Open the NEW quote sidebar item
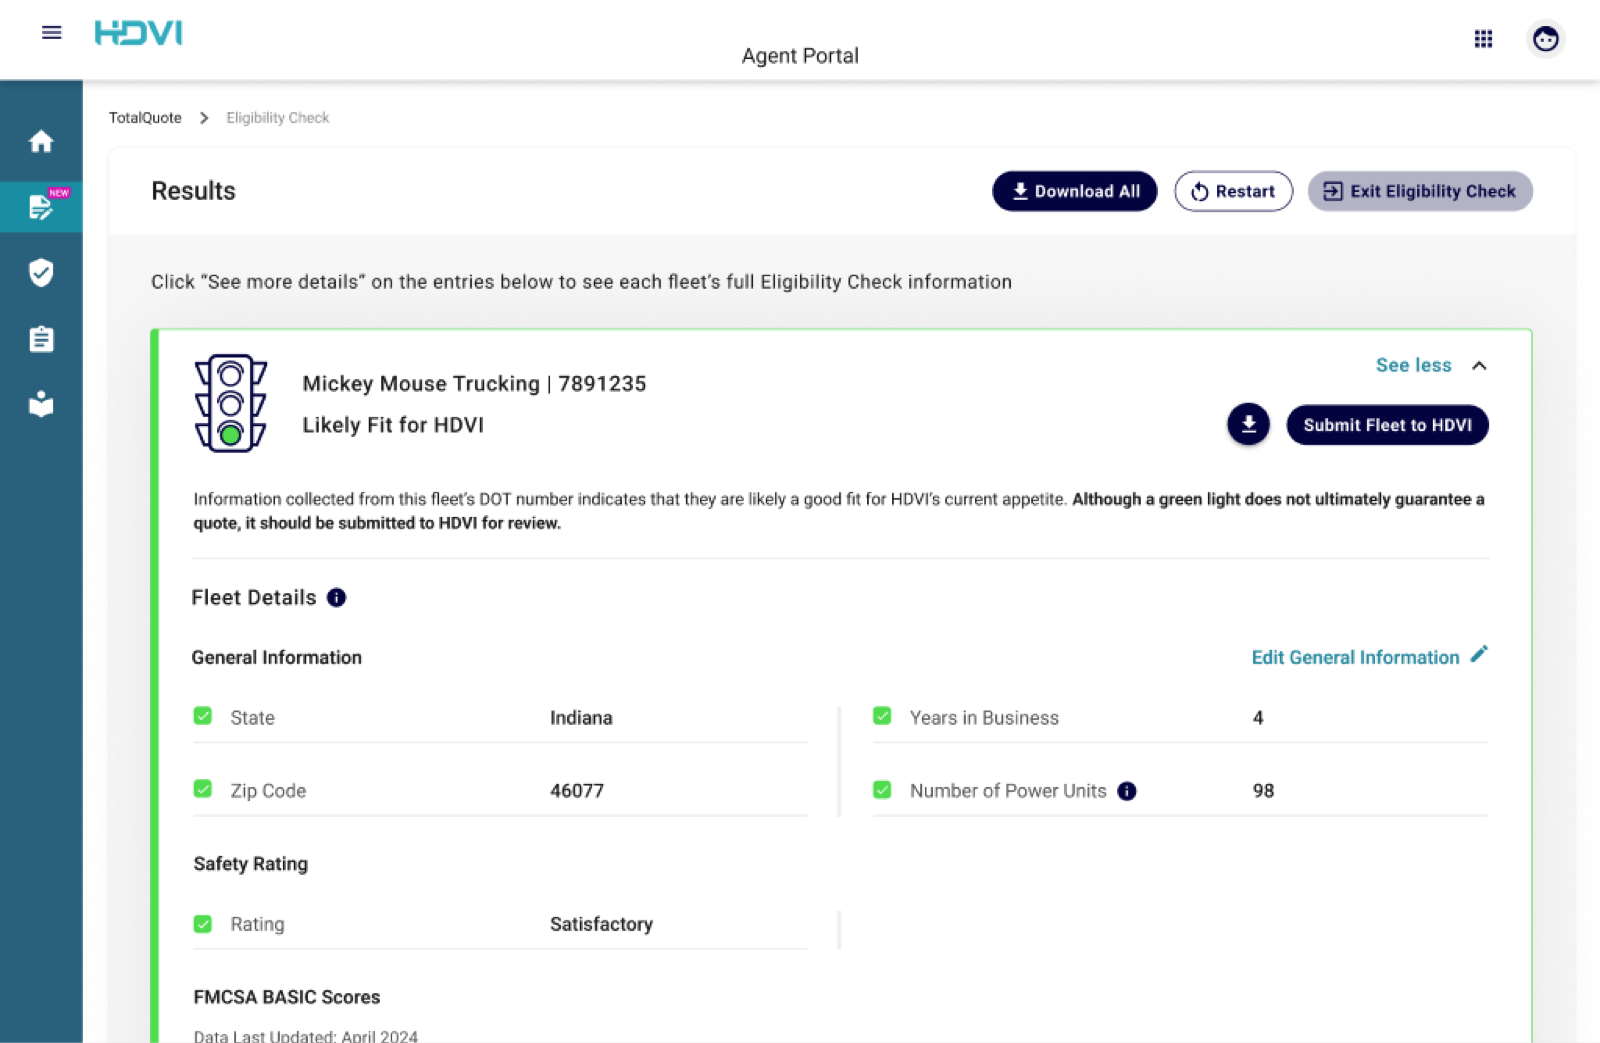 (x=41, y=207)
